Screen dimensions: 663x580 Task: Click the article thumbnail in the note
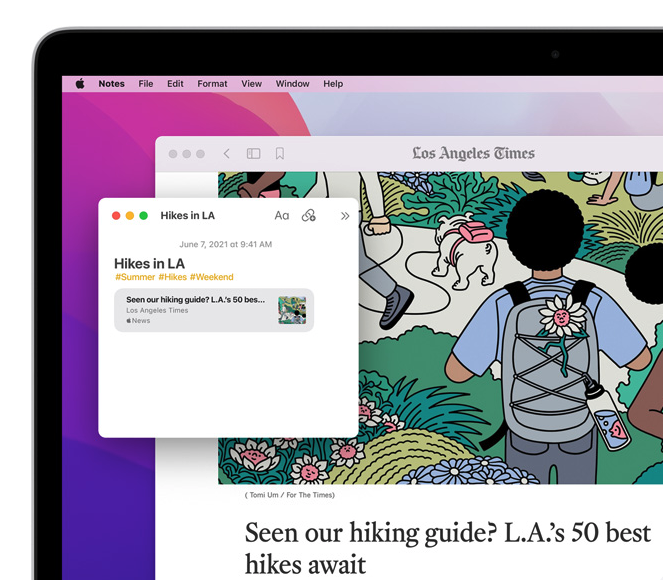pyautogui.click(x=292, y=310)
